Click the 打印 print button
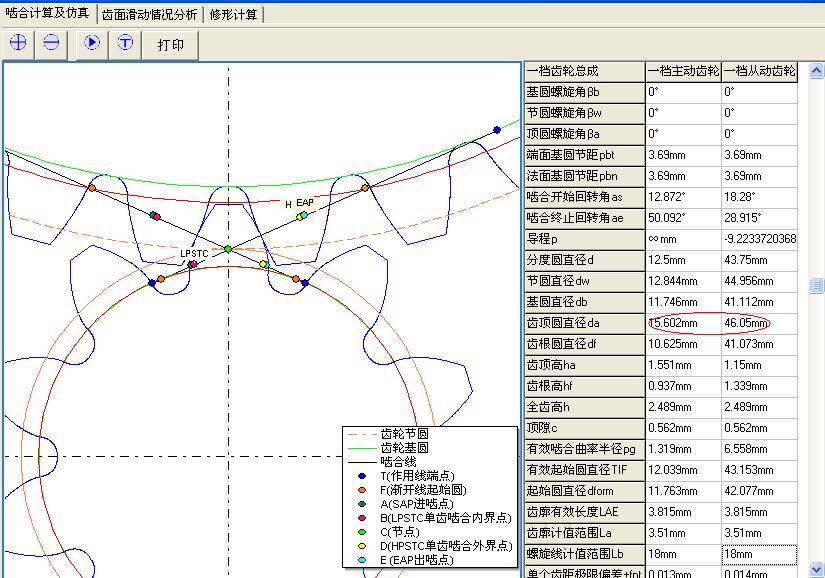 (170, 45)
